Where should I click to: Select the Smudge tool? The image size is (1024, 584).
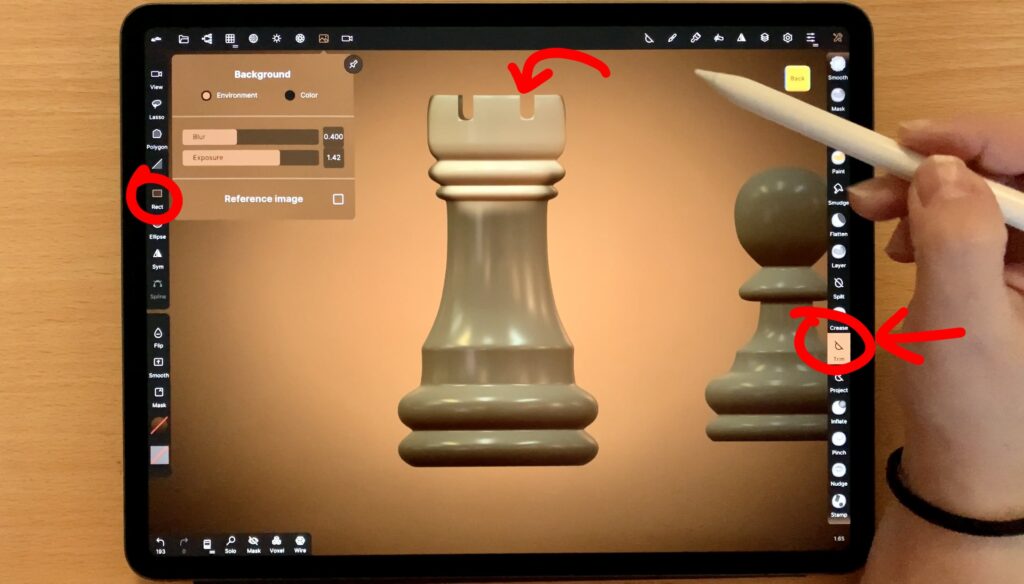(x=838, y=190)
